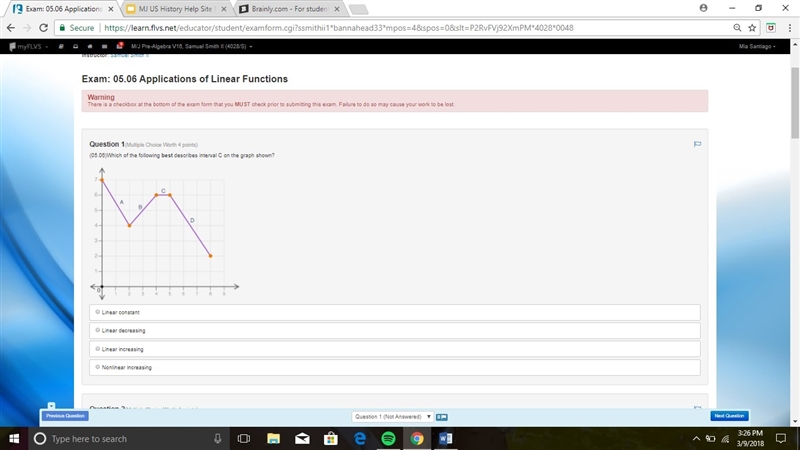Click the scrollbar down arrow
800x450 pixels.
tap(795, 422)
